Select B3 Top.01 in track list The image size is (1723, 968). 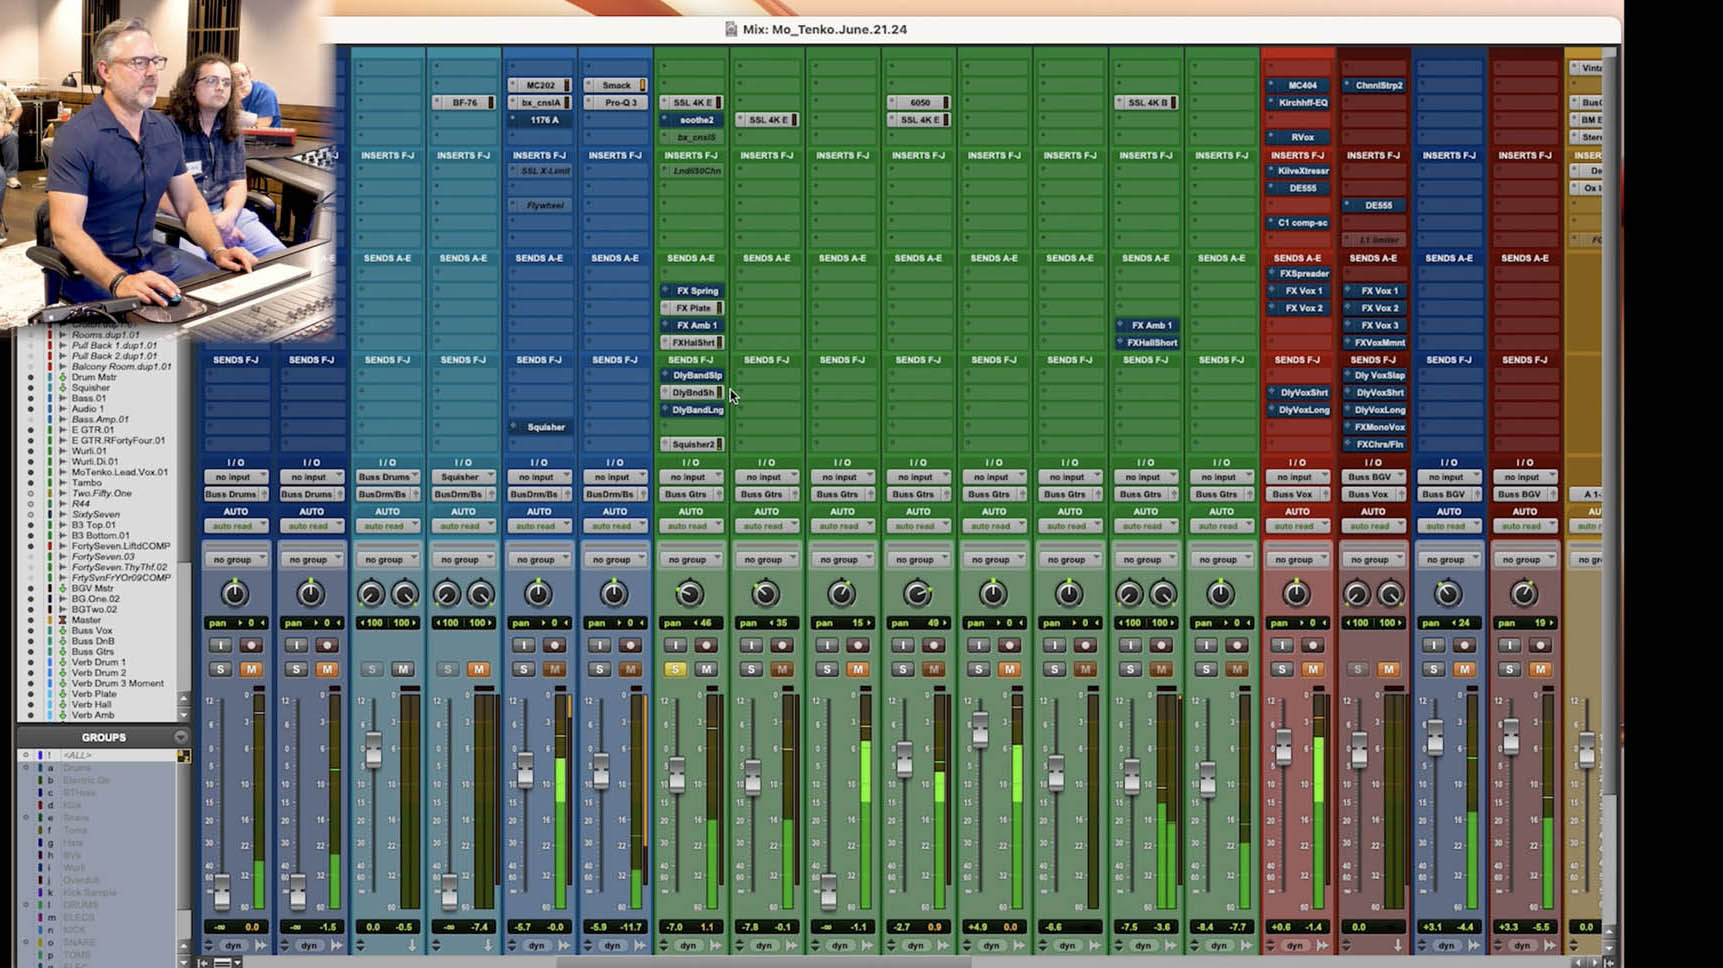pyautogui.click(x=94, y=525)
